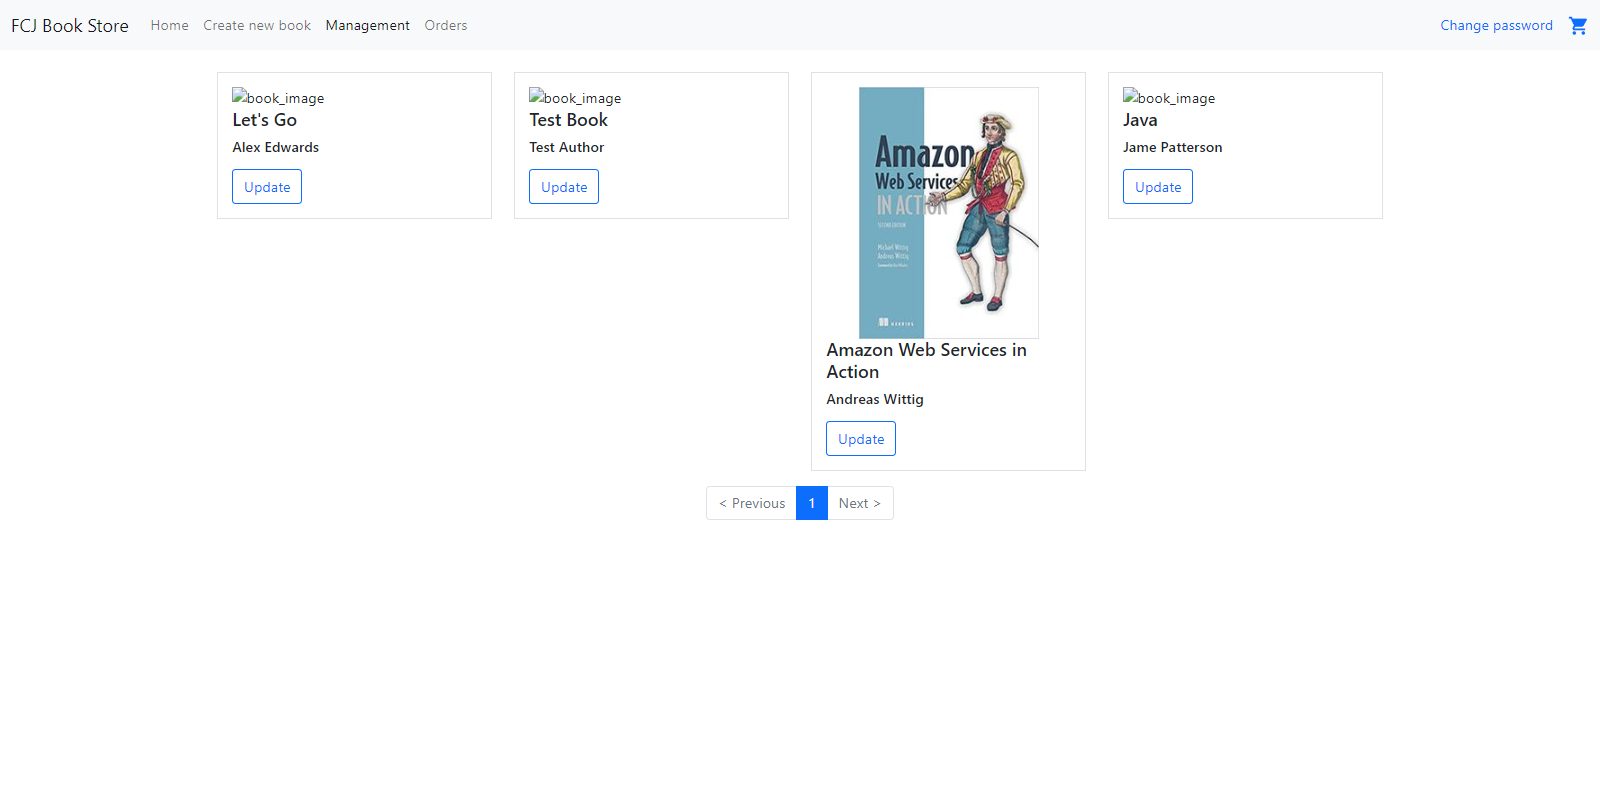Update the Java book

click(x=1158, y=187)
